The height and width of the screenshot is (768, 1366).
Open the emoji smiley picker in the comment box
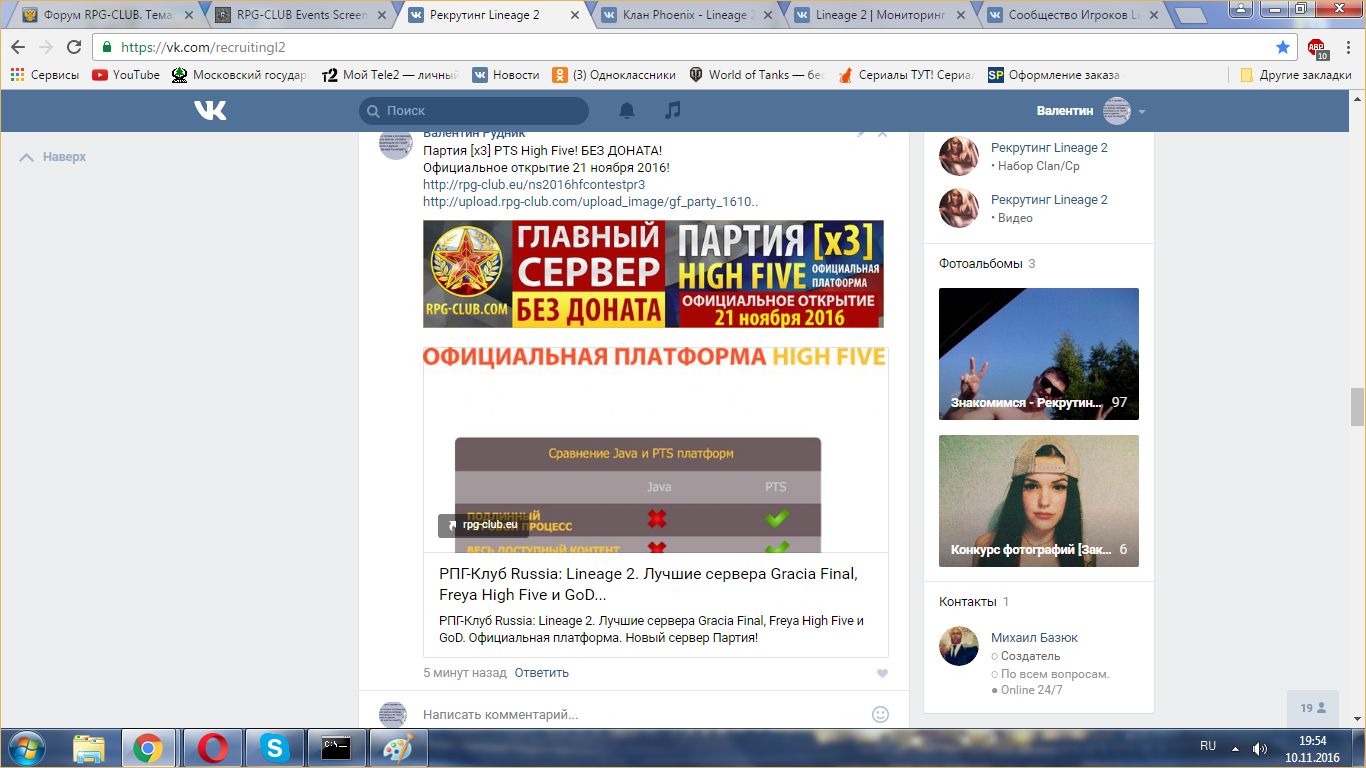pyautogui.click(x=880, y=714)
